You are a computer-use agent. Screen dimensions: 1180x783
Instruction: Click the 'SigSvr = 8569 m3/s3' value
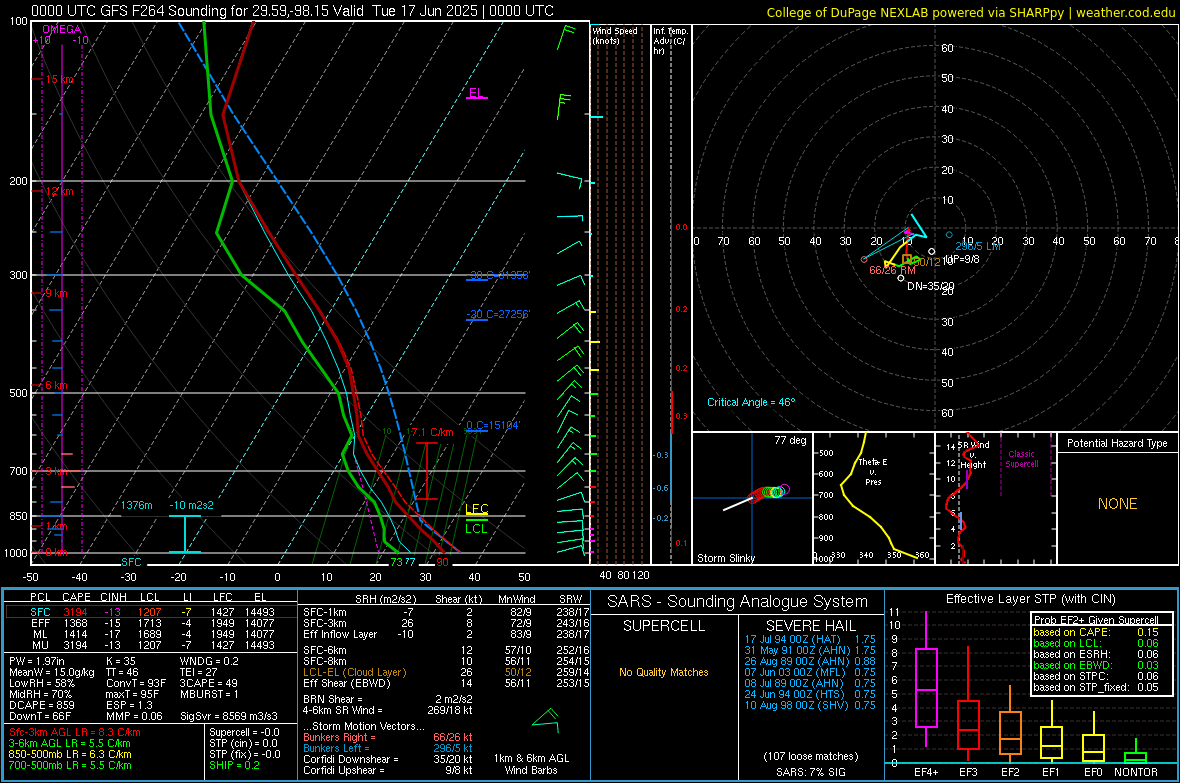(229, 716)
